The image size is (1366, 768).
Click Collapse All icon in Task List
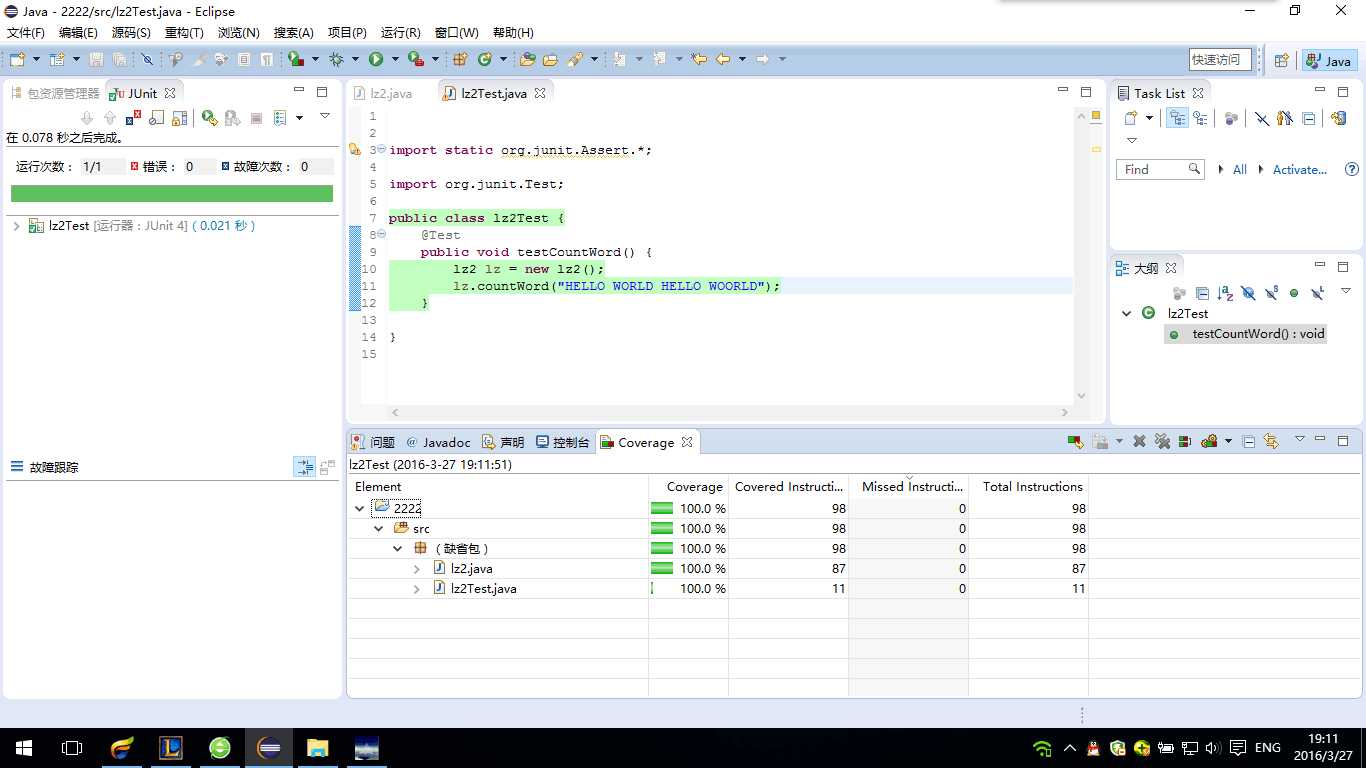pyautogui.click(x=1308, y=118)
